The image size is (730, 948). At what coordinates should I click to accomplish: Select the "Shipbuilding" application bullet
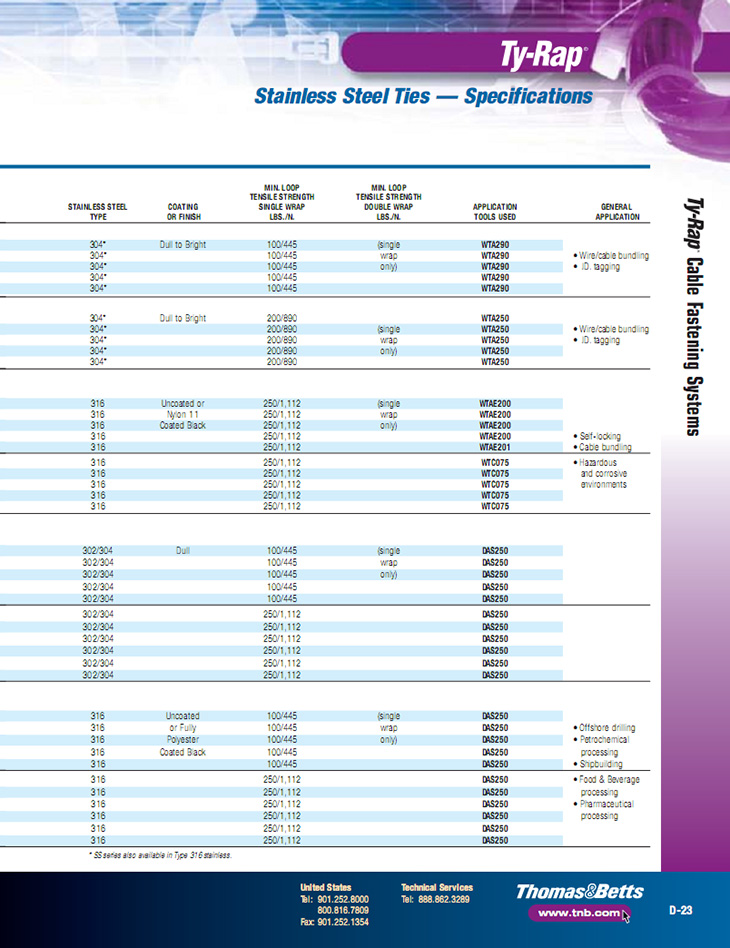pos(598,764)
